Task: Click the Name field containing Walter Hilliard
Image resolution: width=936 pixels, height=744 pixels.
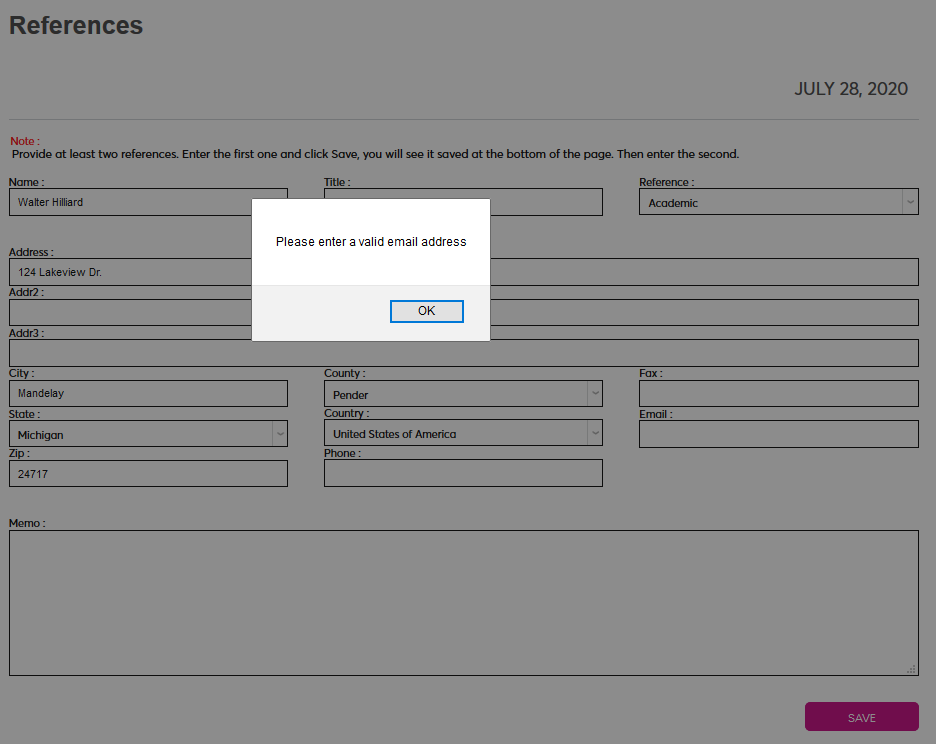Action: (130, 202)
